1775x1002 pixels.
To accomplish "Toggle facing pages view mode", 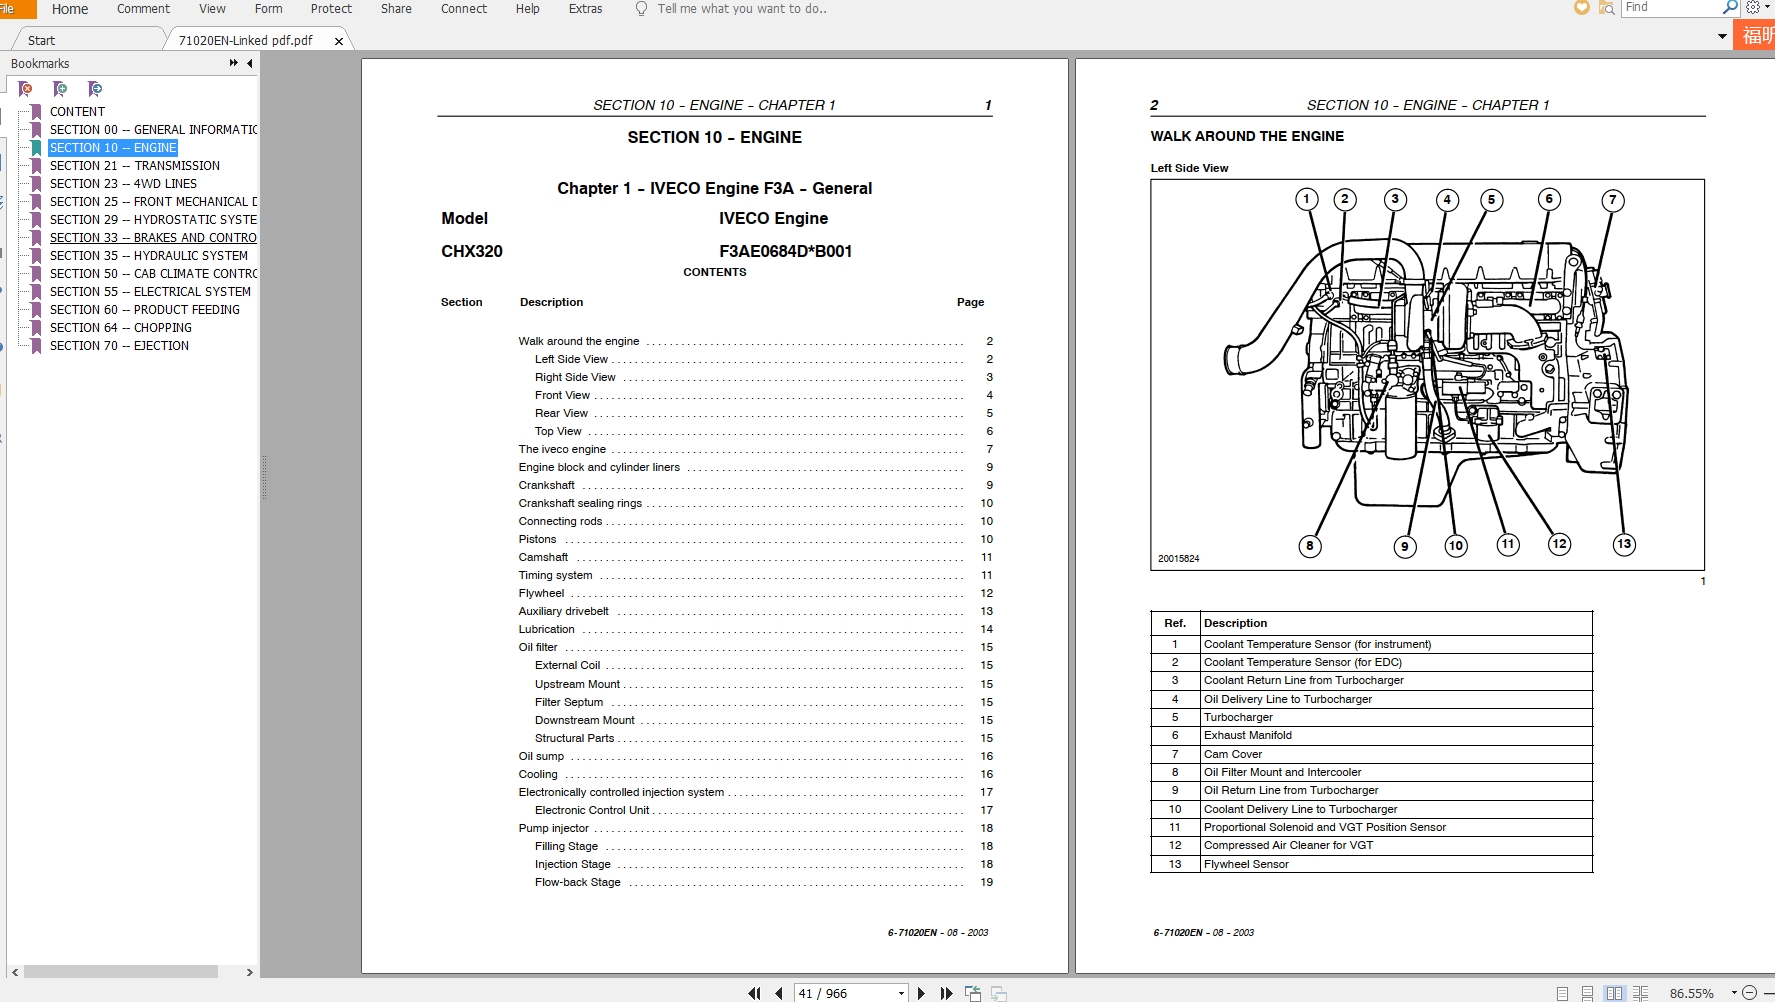I will (1614, 993).
